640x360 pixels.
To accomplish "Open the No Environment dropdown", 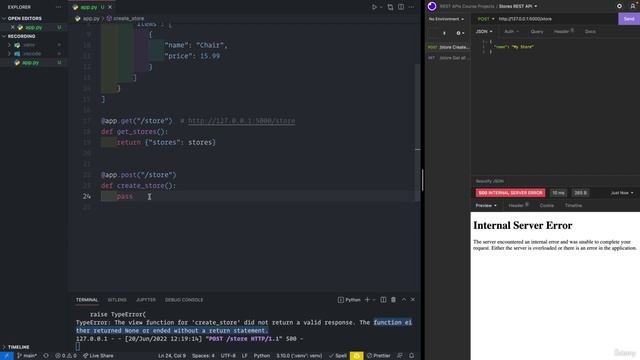I will pyautogui.click(x=446, y=19).
